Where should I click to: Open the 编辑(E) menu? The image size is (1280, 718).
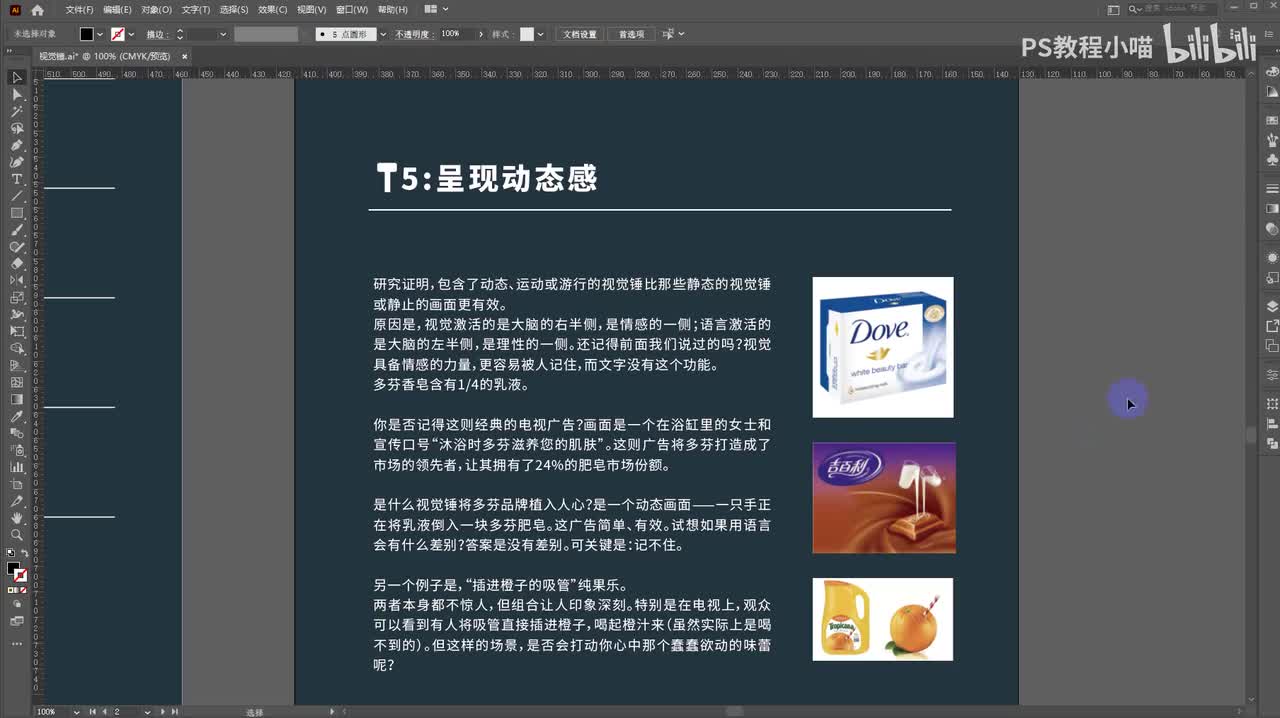(117, 10)
